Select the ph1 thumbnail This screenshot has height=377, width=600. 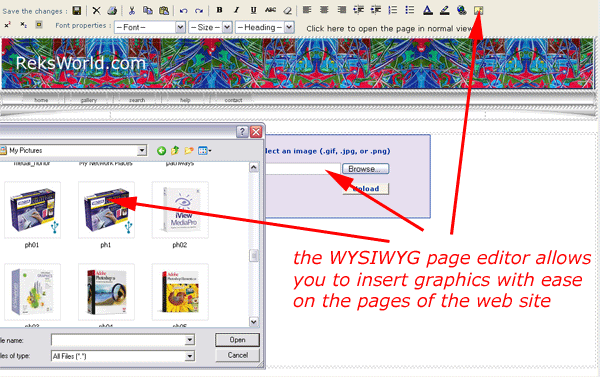click(106, 211)
